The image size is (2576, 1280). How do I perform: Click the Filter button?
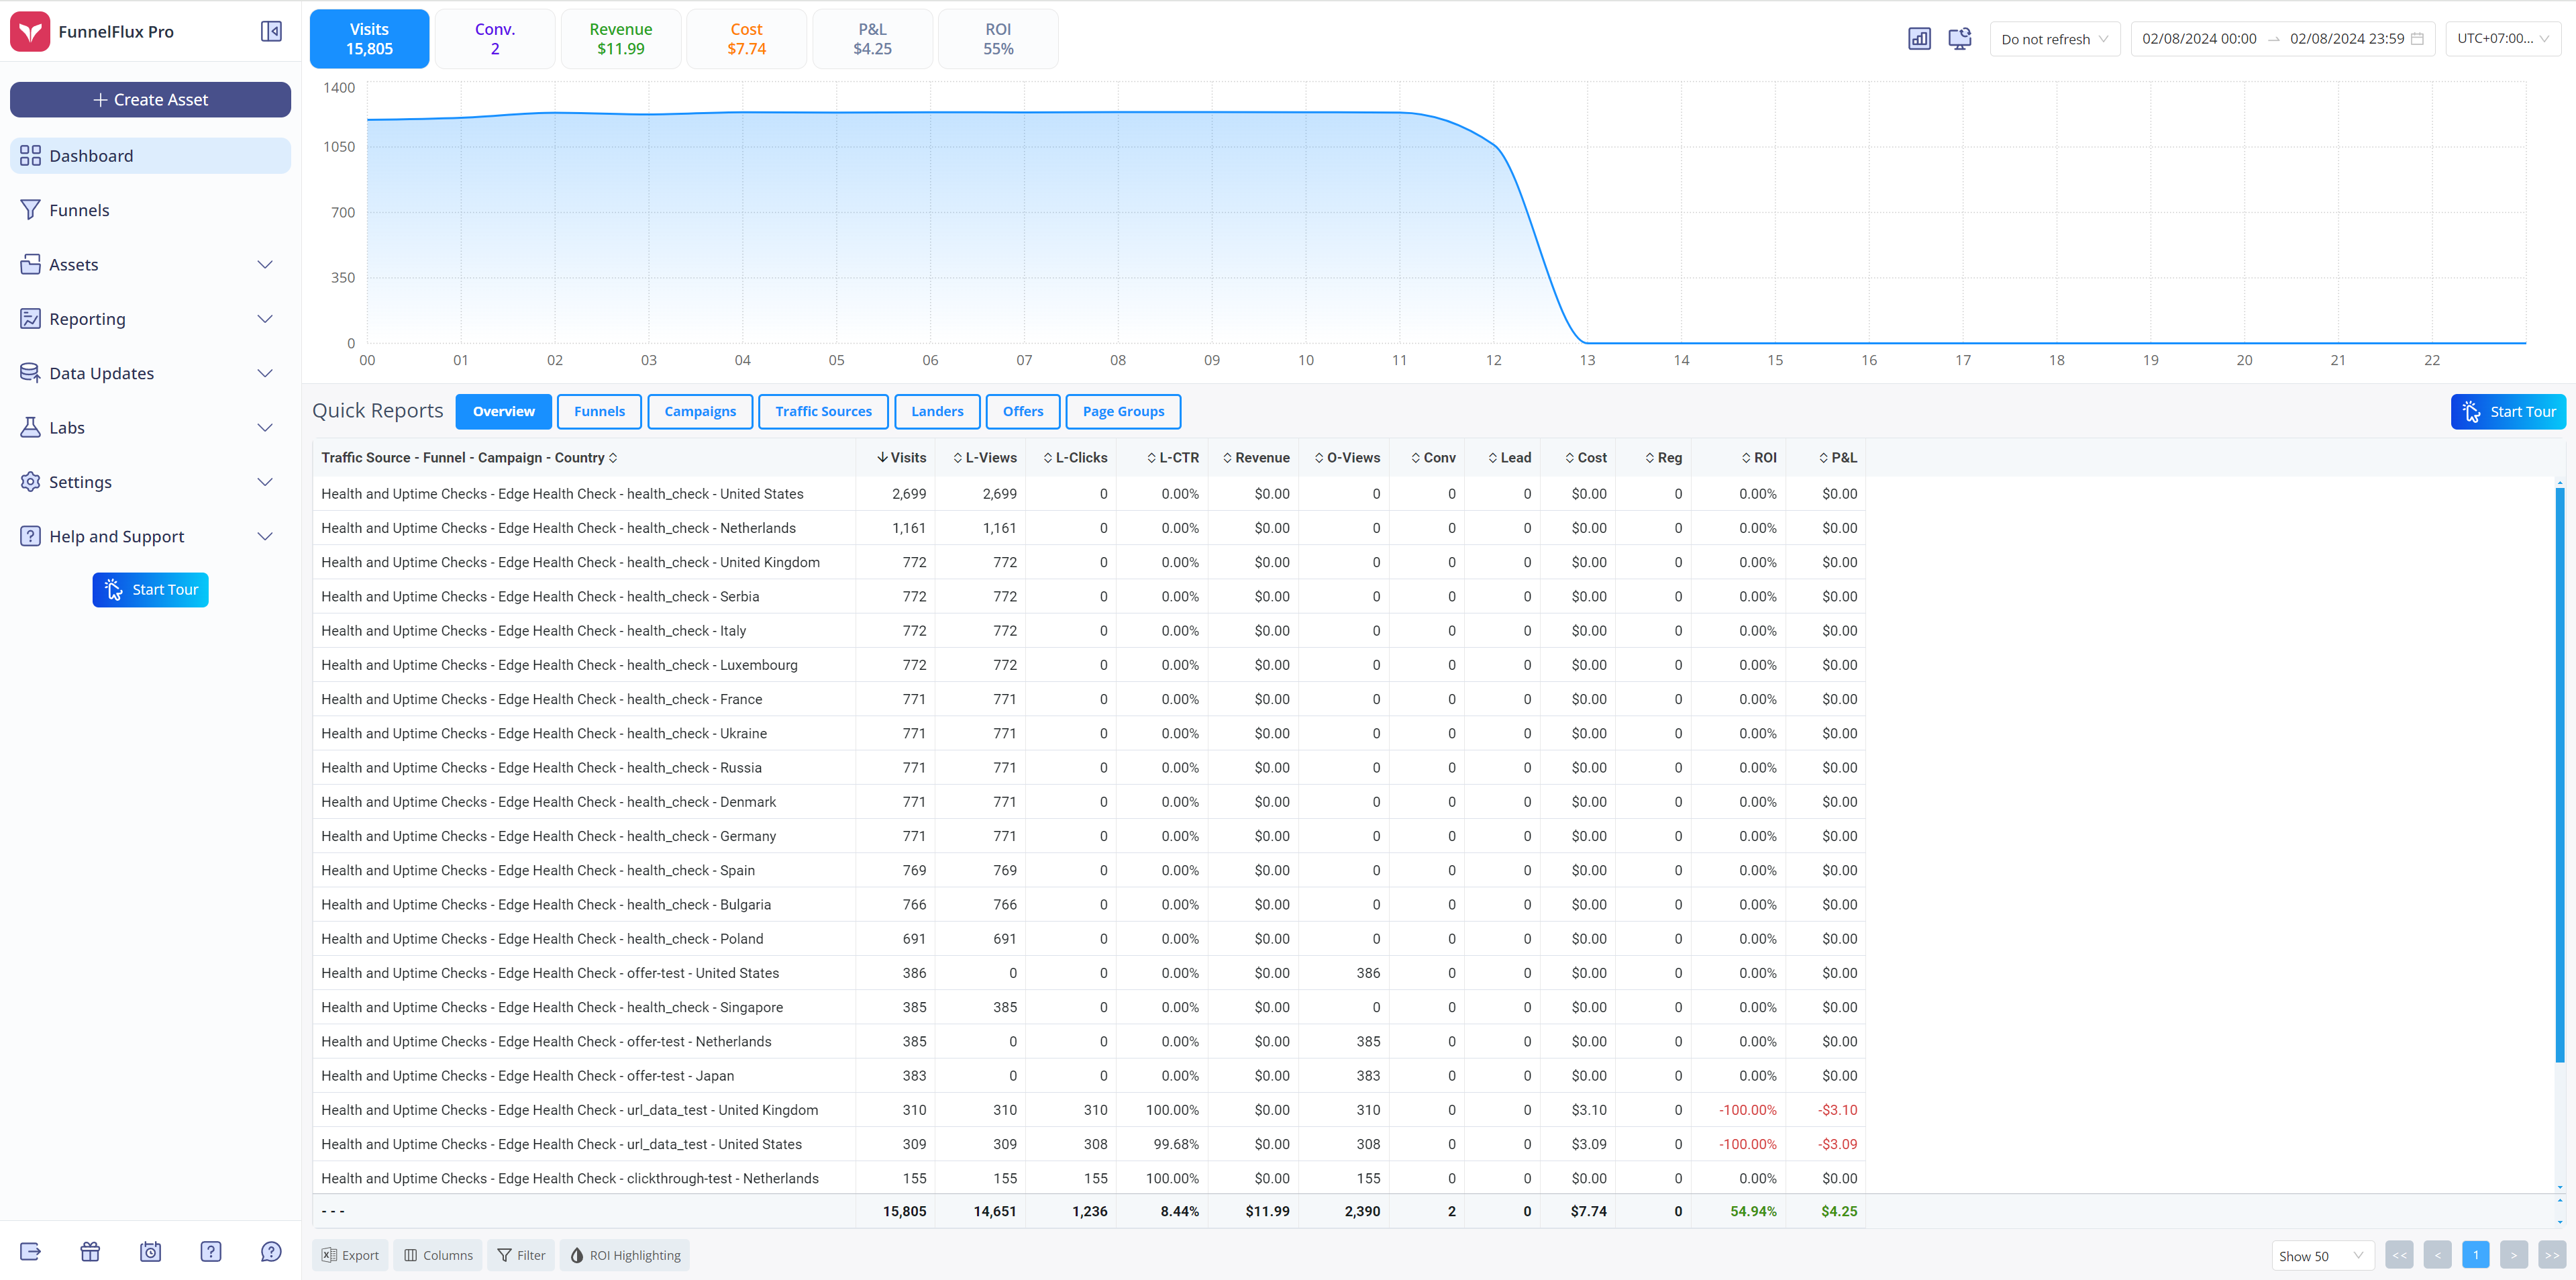[x=521, y=1255]
